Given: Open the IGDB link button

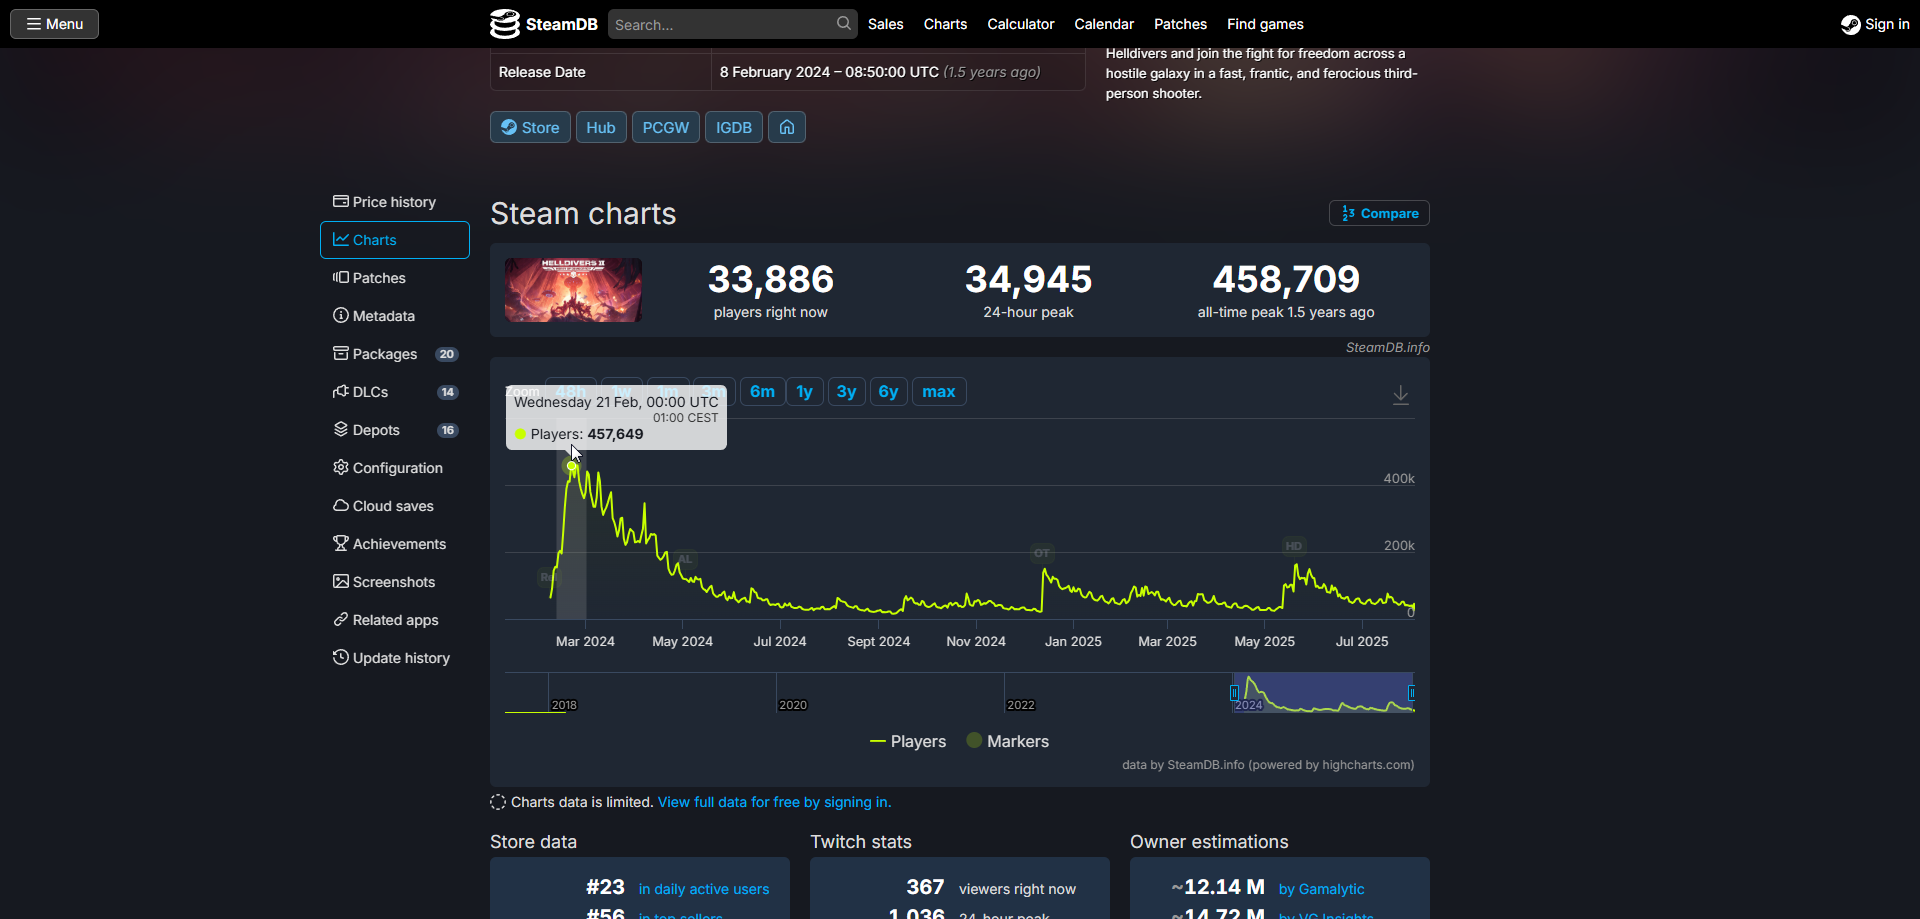Looking at the screenshot, I should tap(733, 127).
